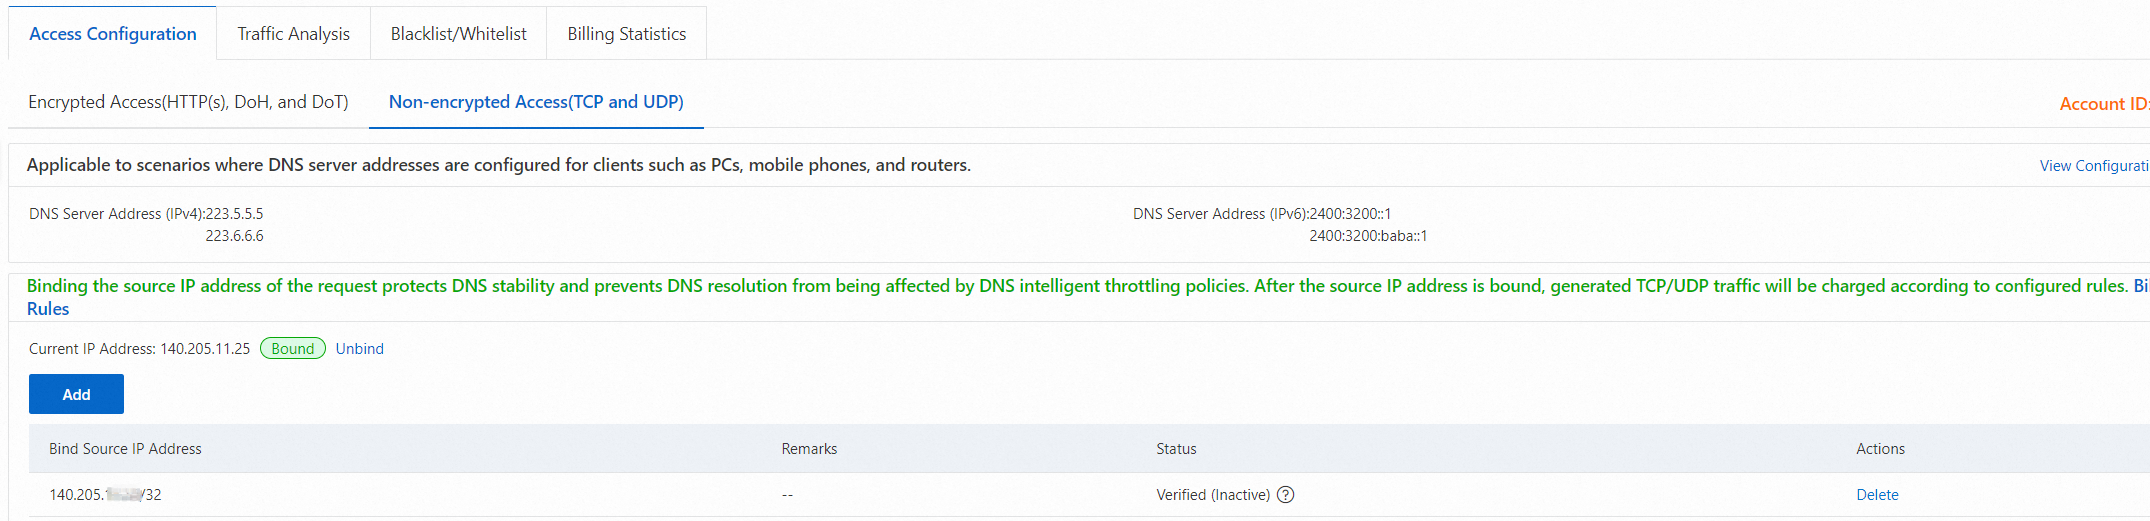This screenshot has width=2150, height=521.
Task: Click the Actions column header
Action: coord(1880,449)
